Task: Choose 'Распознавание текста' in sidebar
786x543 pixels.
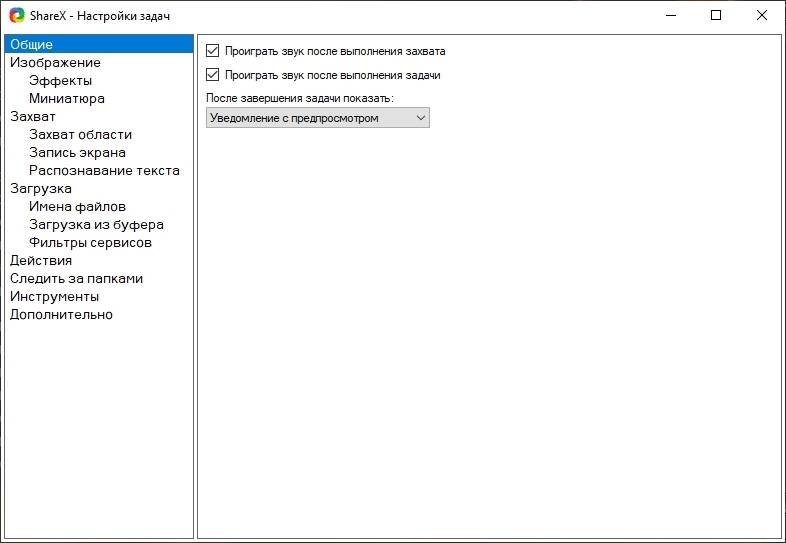Action: 104,170
